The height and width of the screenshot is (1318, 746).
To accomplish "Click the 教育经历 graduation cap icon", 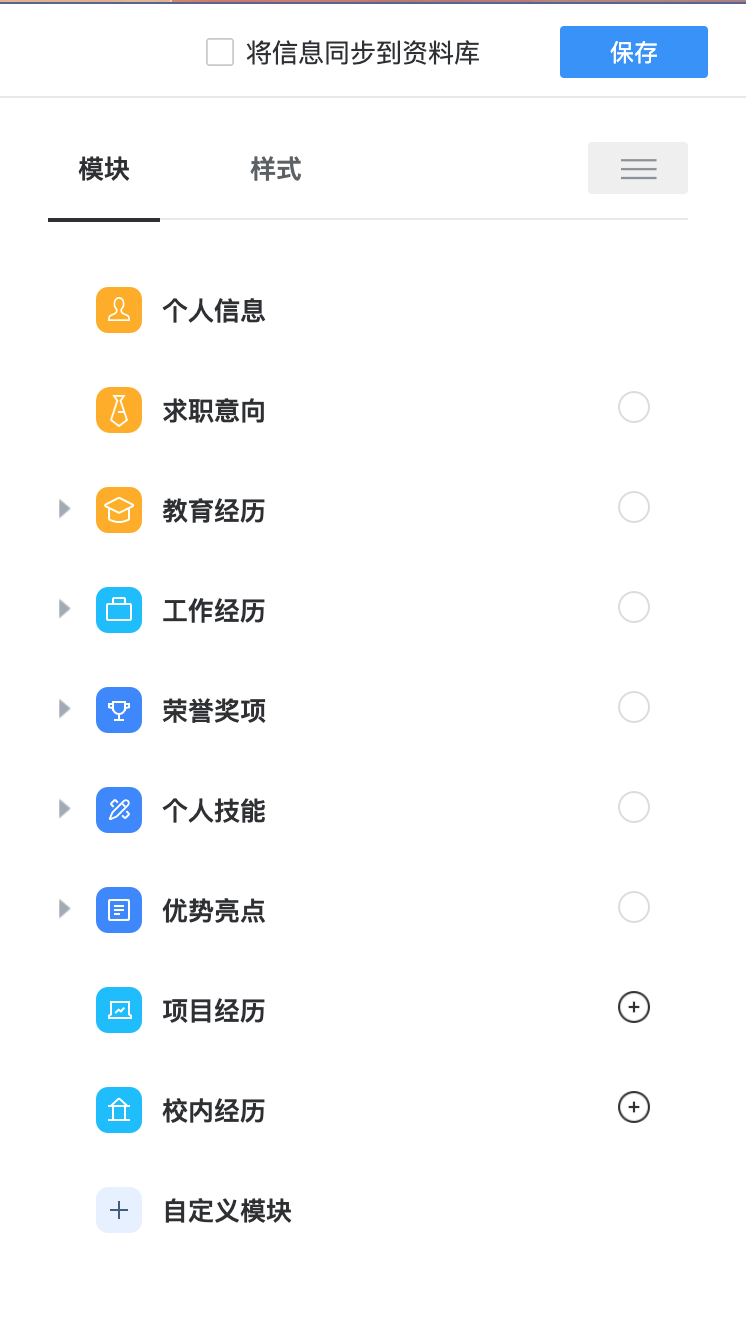I will point(119,510).
